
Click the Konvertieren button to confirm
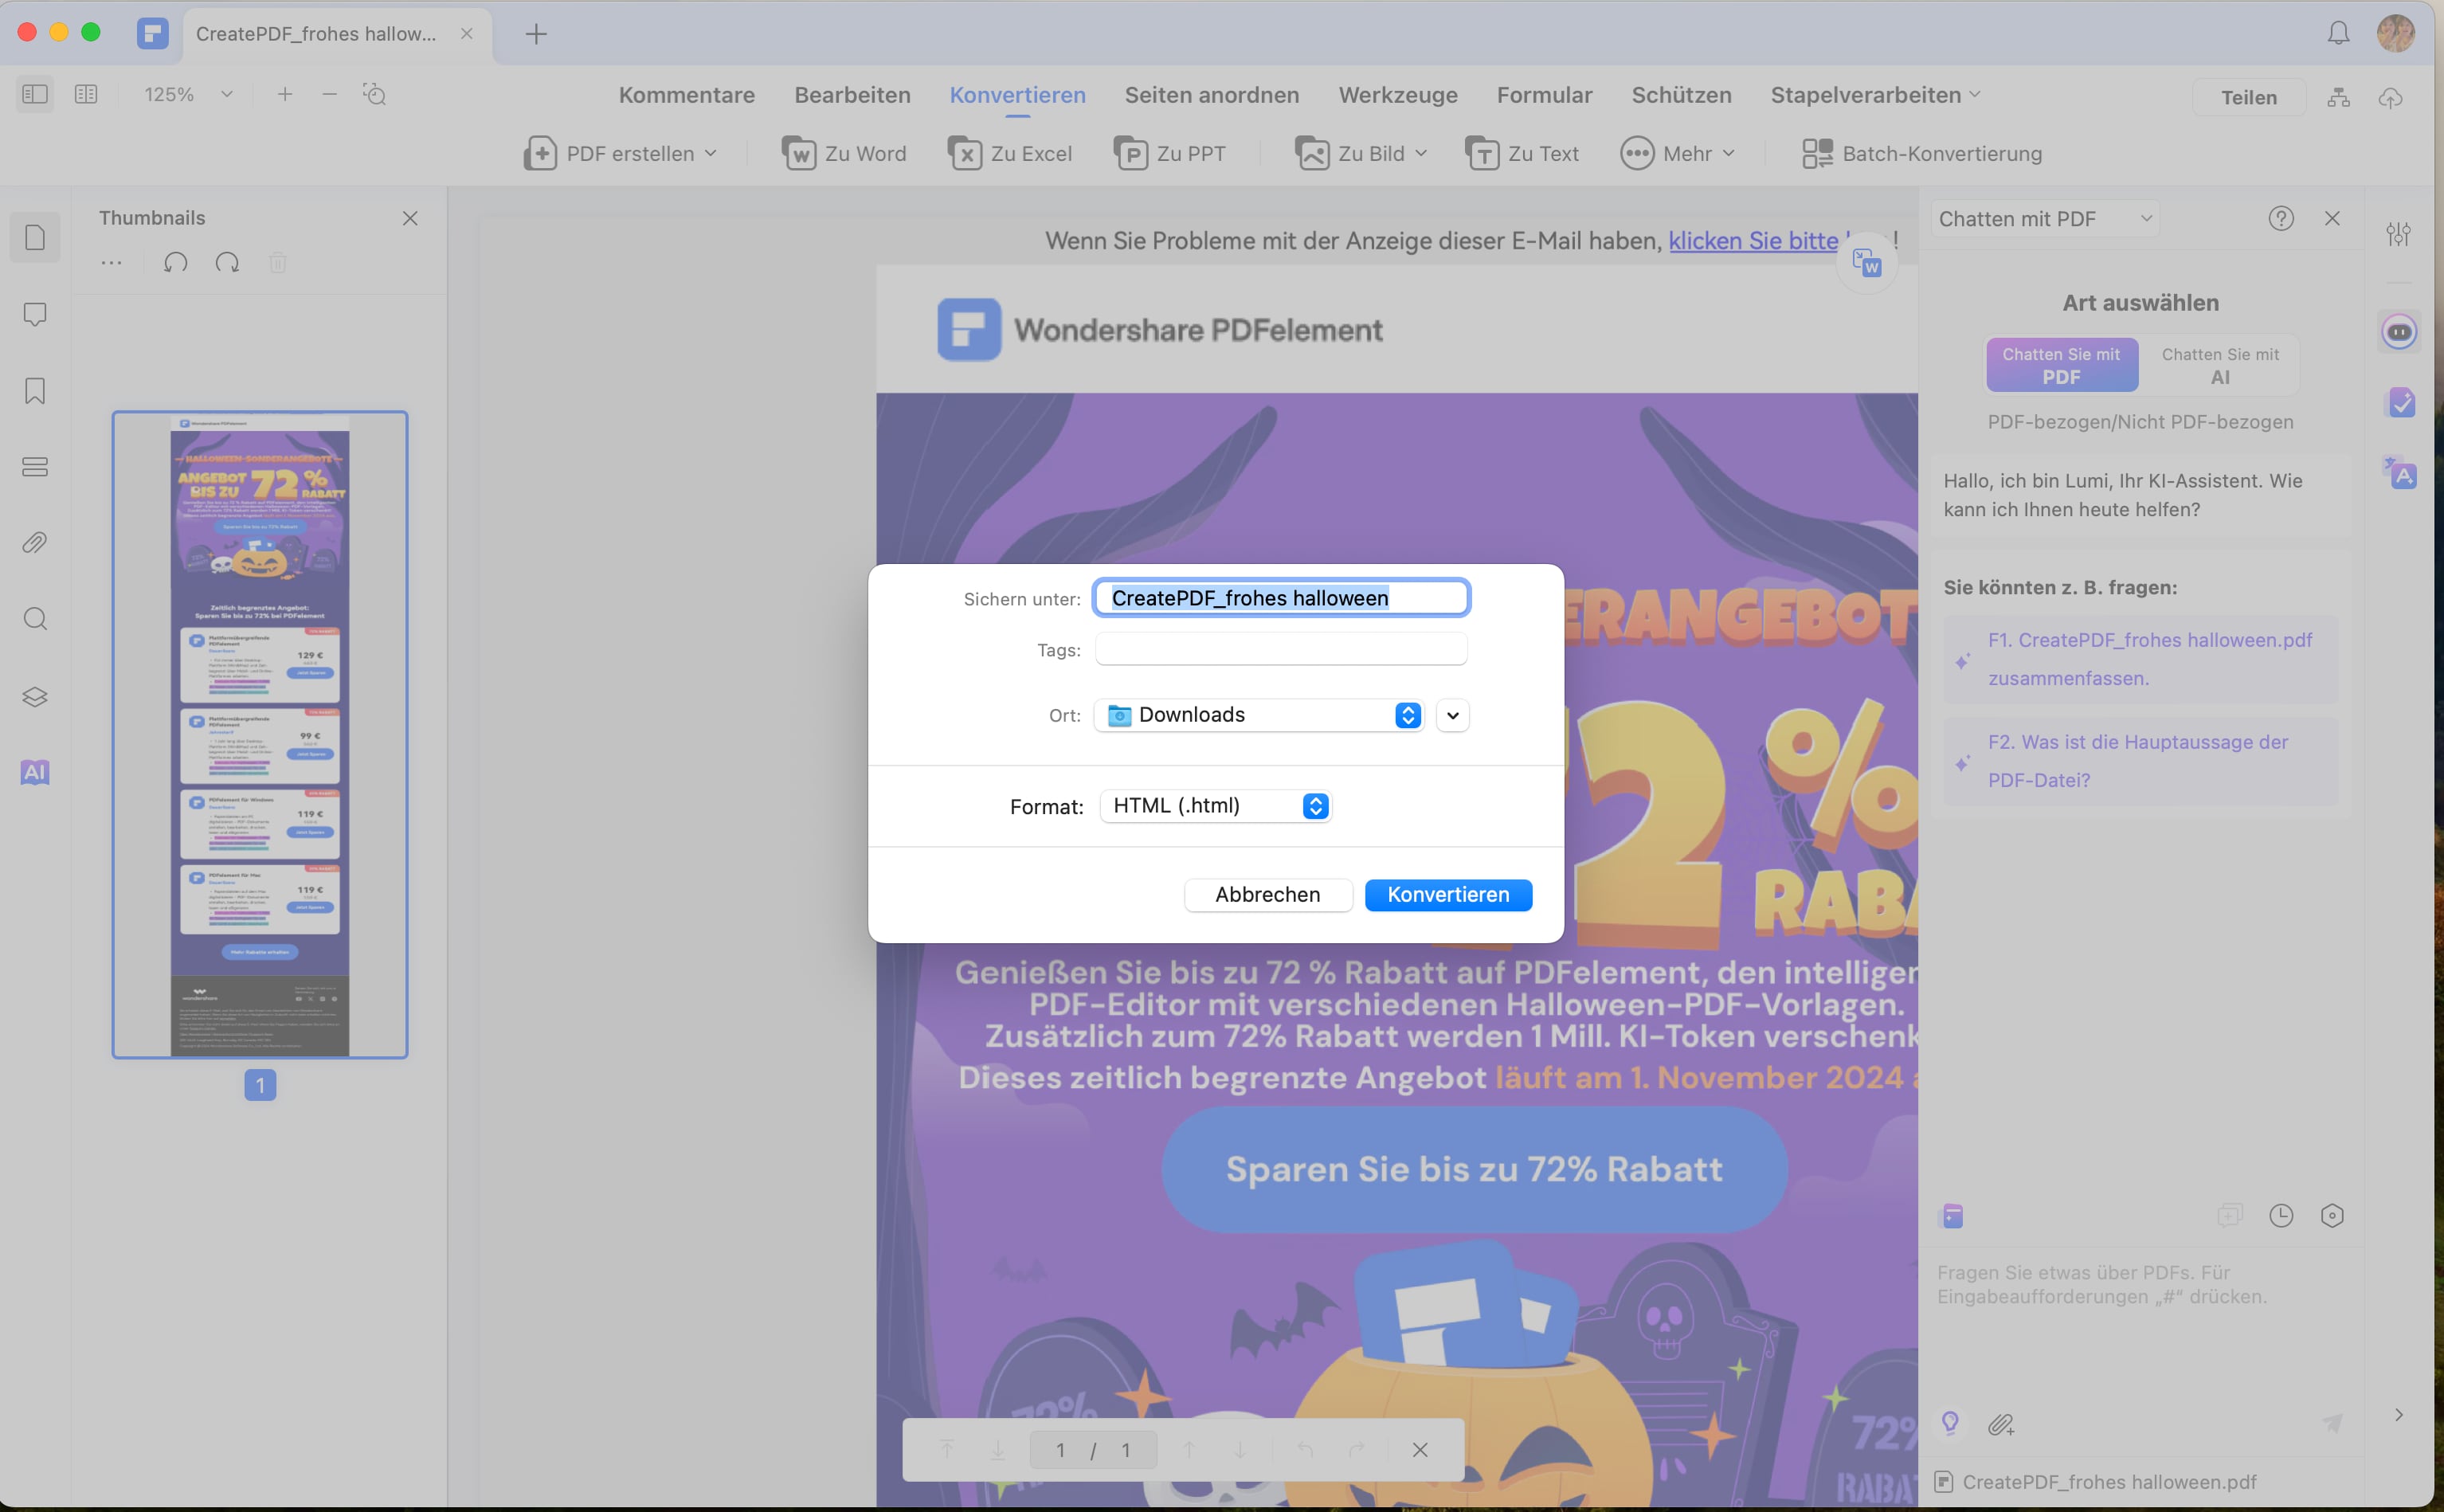pyautogui.click(x=1449, y=892)
